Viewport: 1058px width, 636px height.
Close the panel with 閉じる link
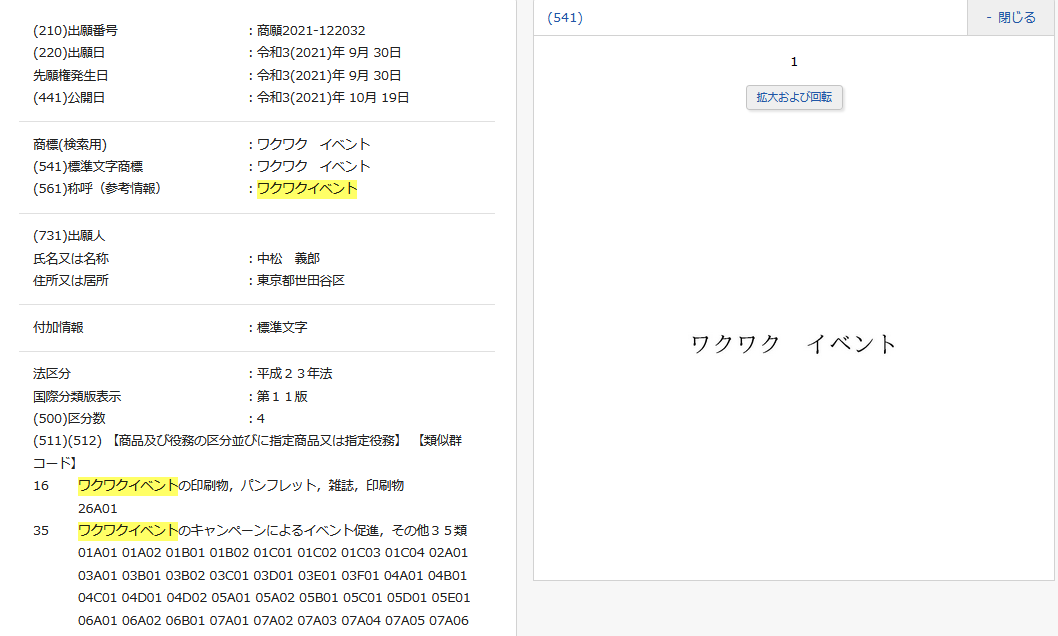pos(1011,18)
